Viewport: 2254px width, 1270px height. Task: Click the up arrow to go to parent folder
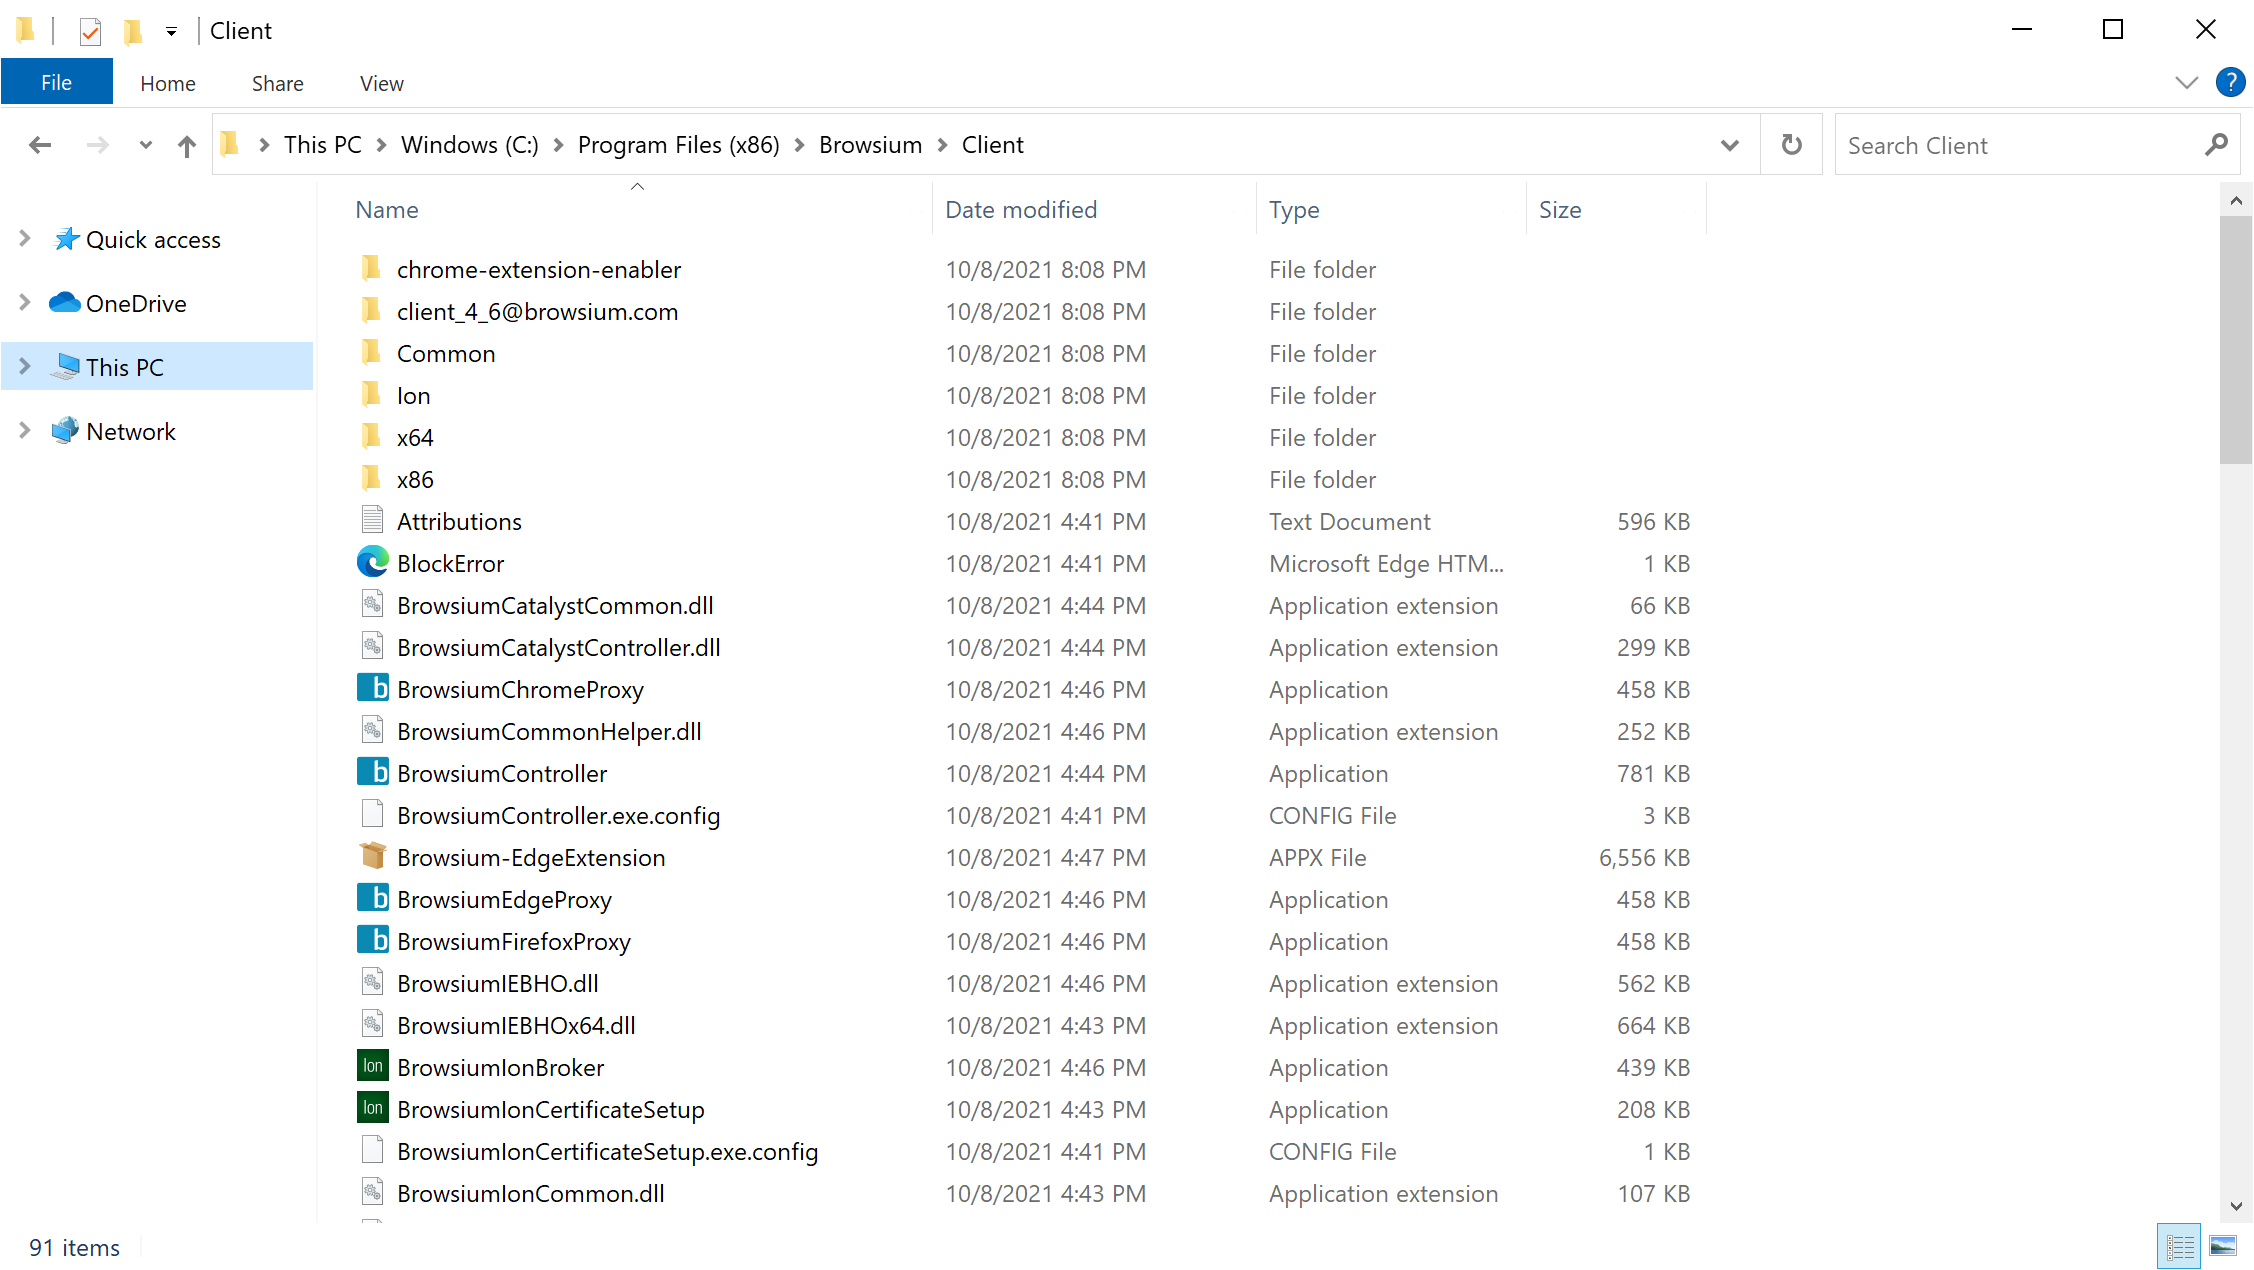coord(186,145)
